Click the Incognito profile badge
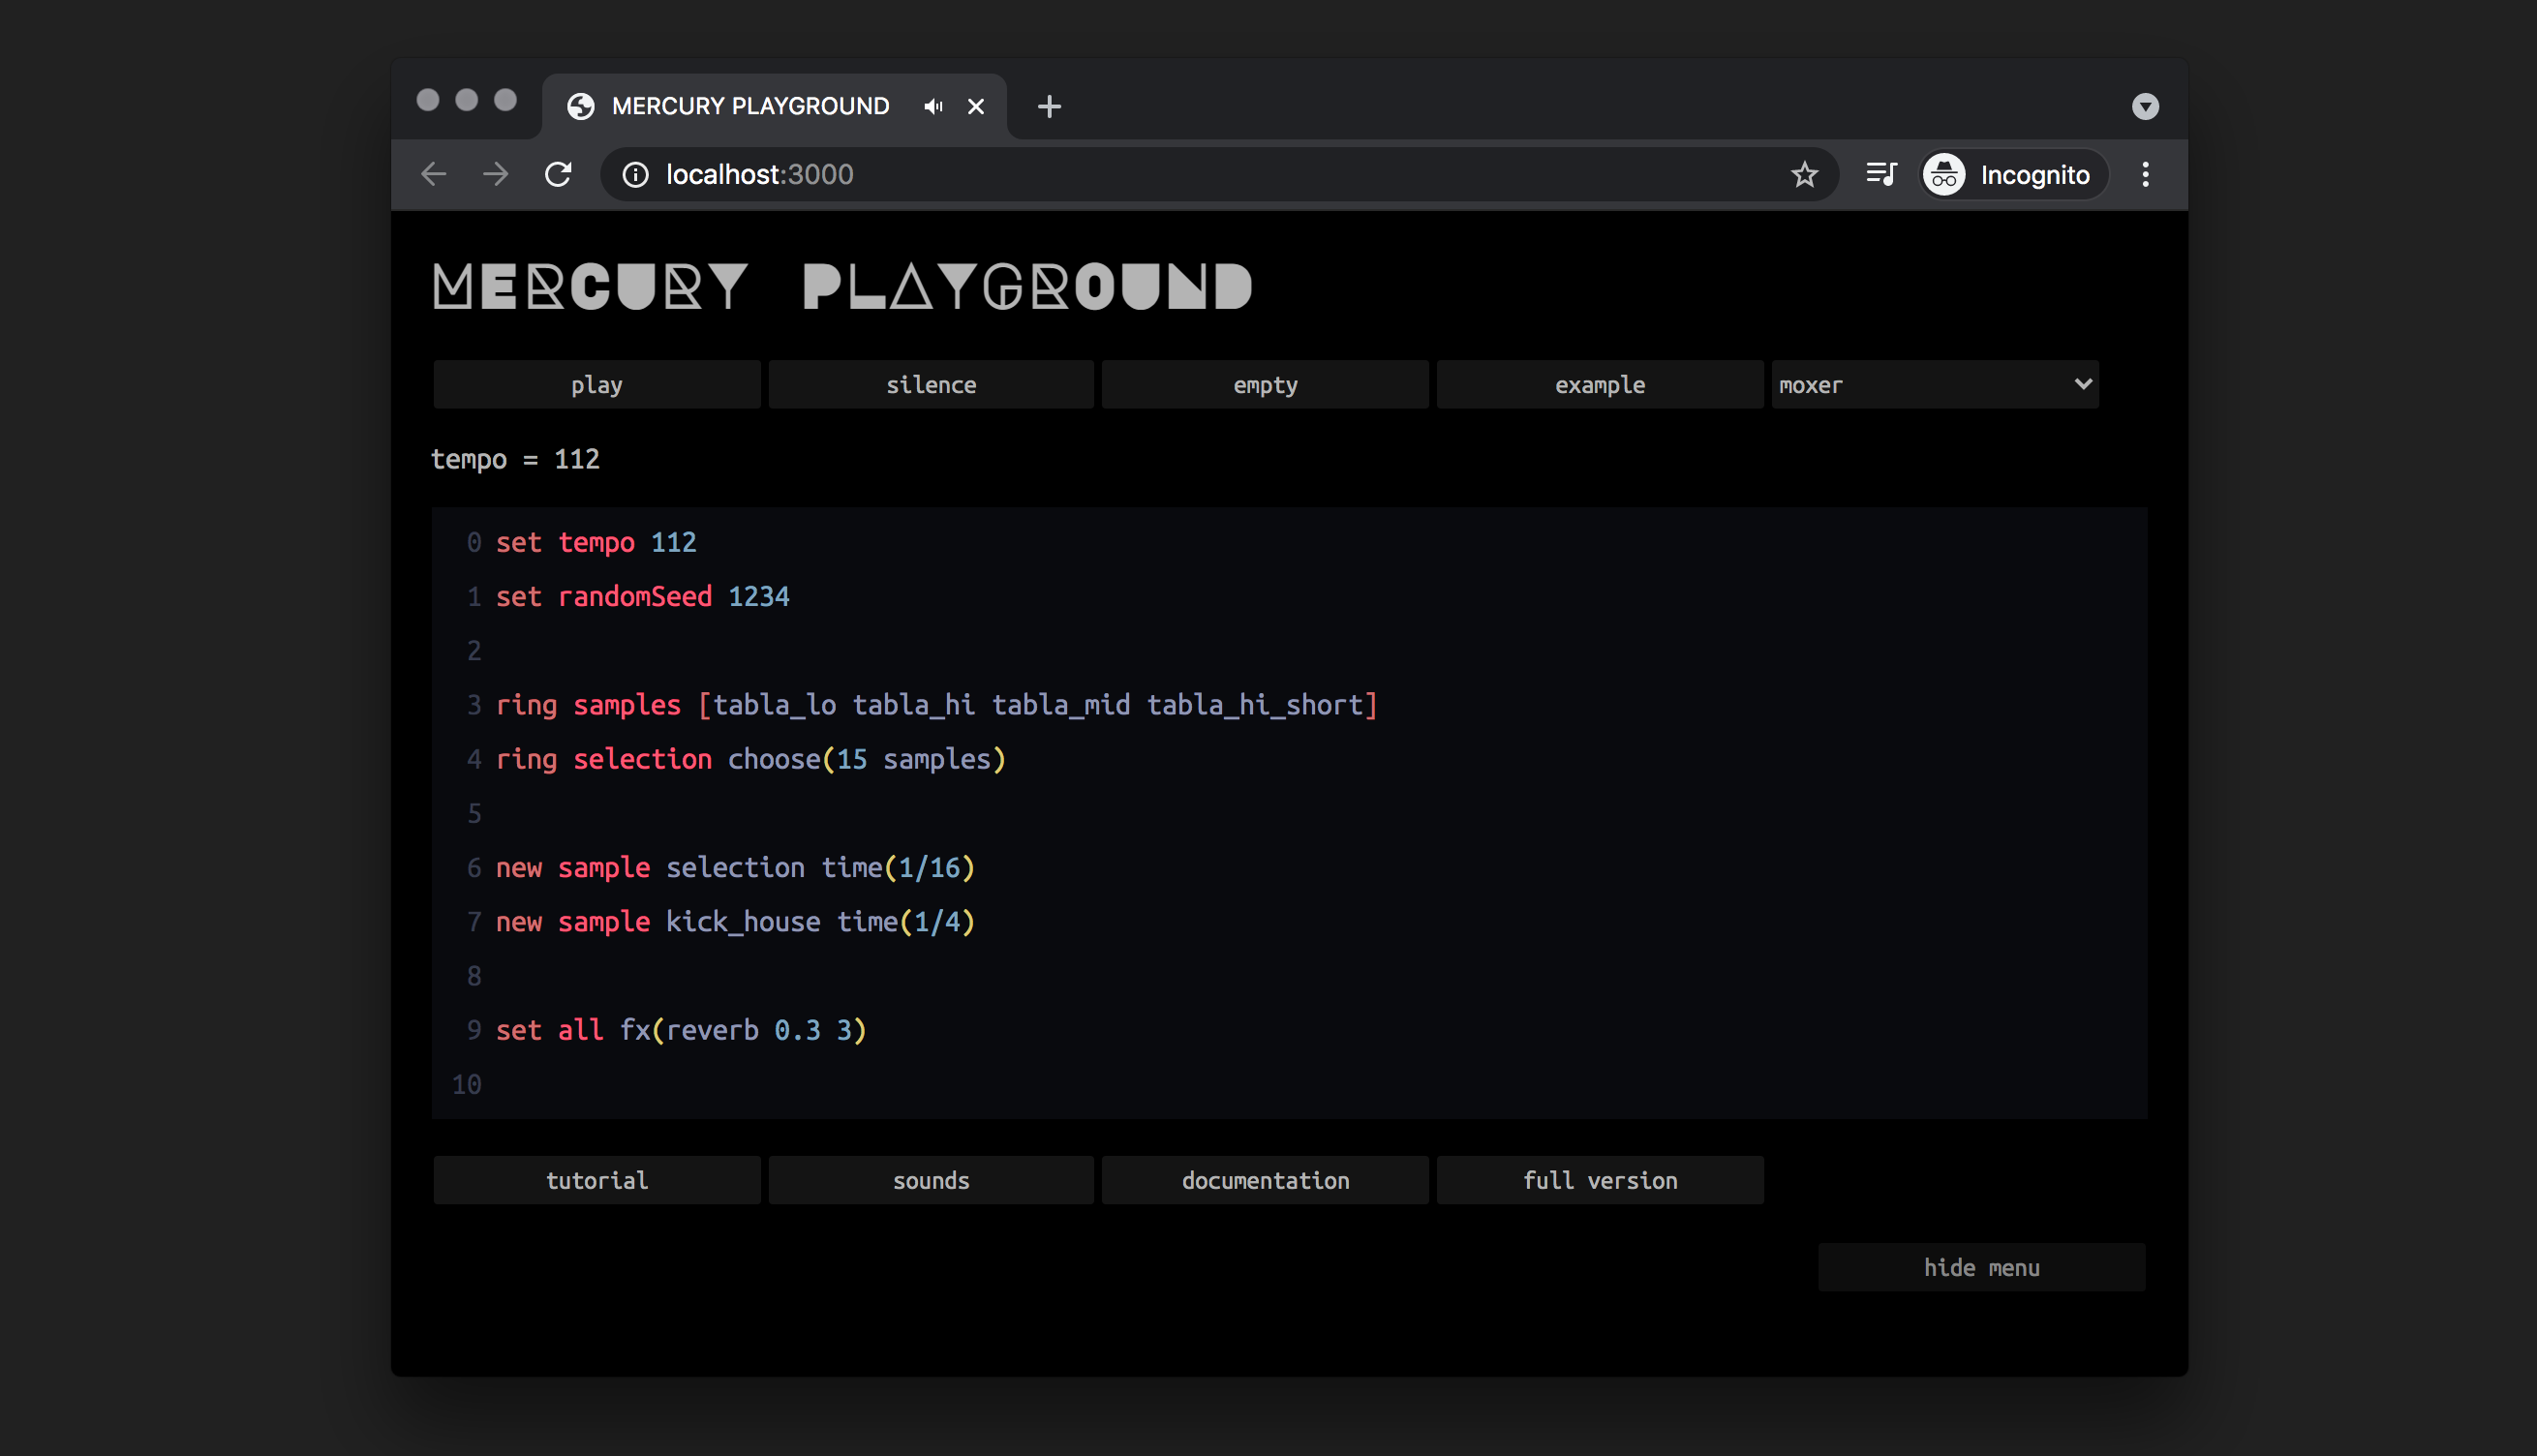Screen dimensions: 2537x1456 (2013, 174)
